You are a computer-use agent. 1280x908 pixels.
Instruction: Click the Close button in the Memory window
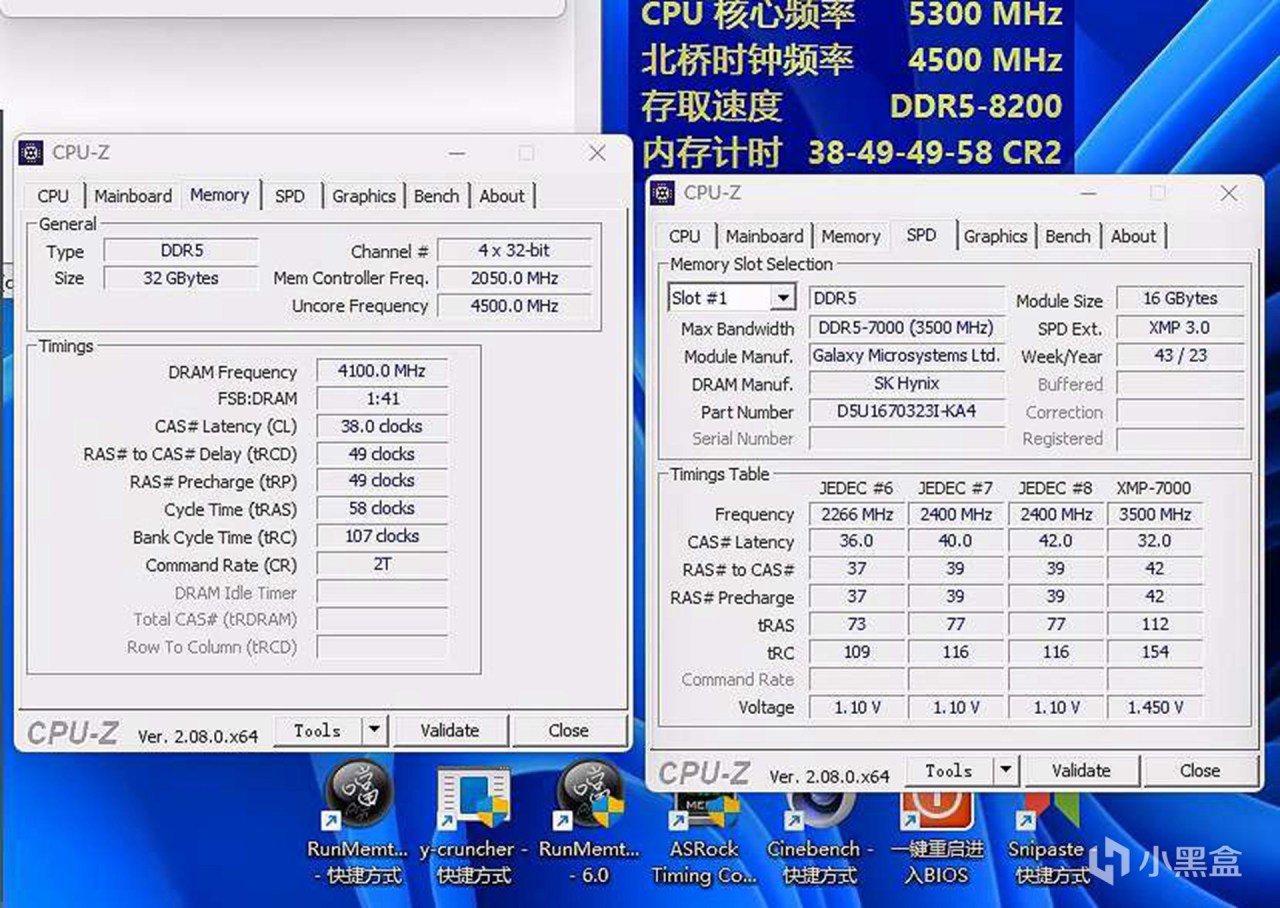pyautogui.click(x=568, y=730)
